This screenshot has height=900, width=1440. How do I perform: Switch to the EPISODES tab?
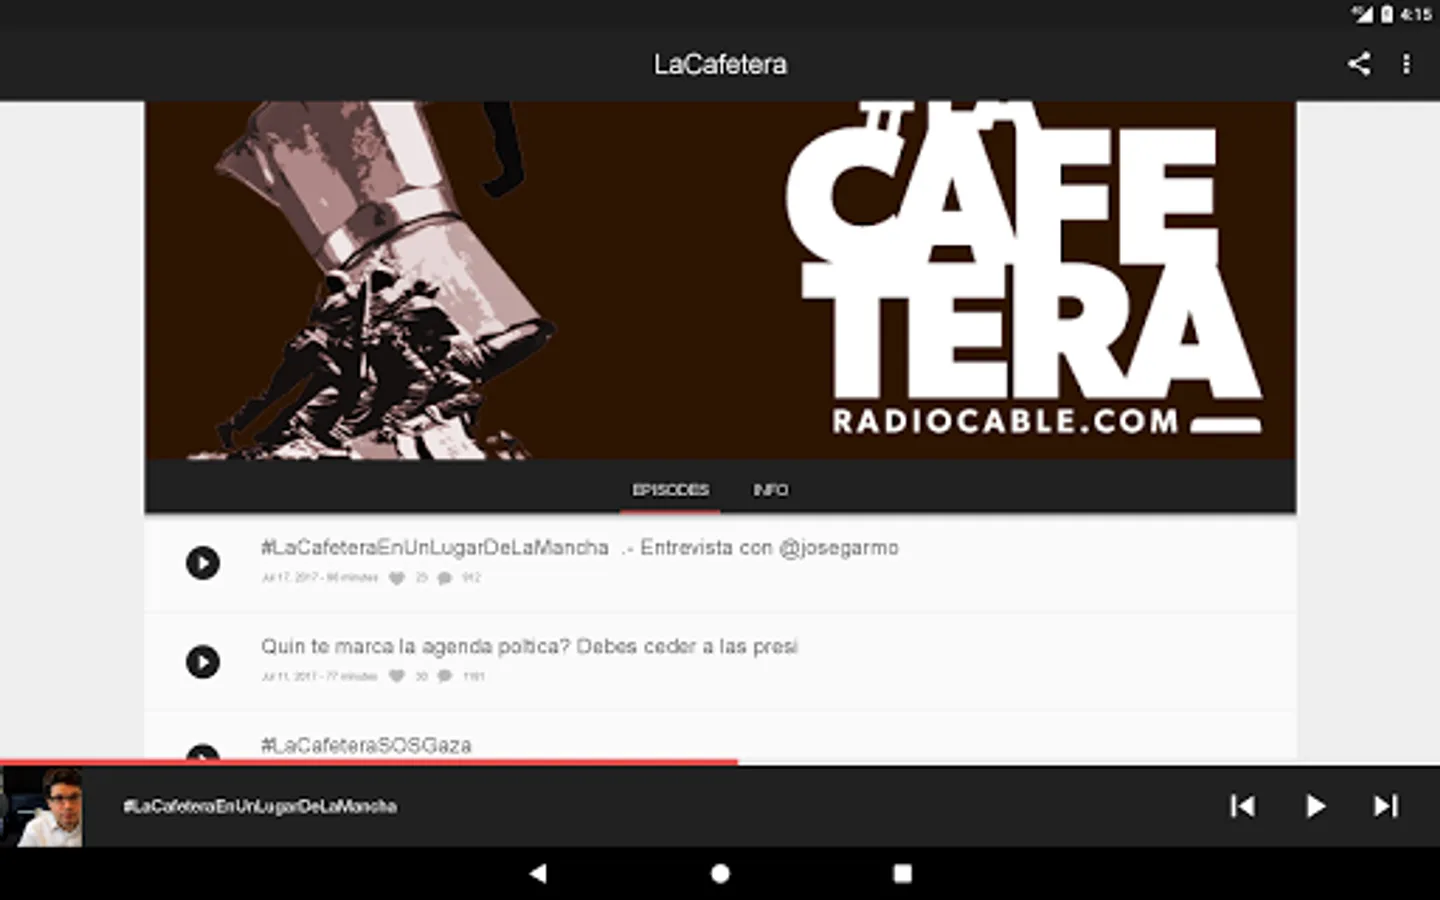(670, 489)
